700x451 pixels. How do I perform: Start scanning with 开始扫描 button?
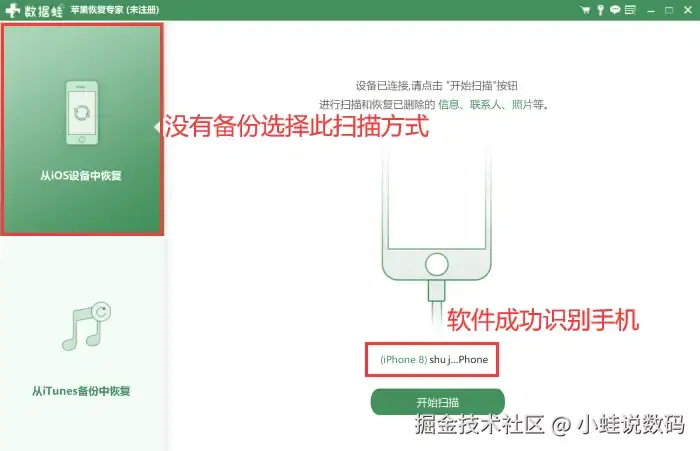point(438,402)
